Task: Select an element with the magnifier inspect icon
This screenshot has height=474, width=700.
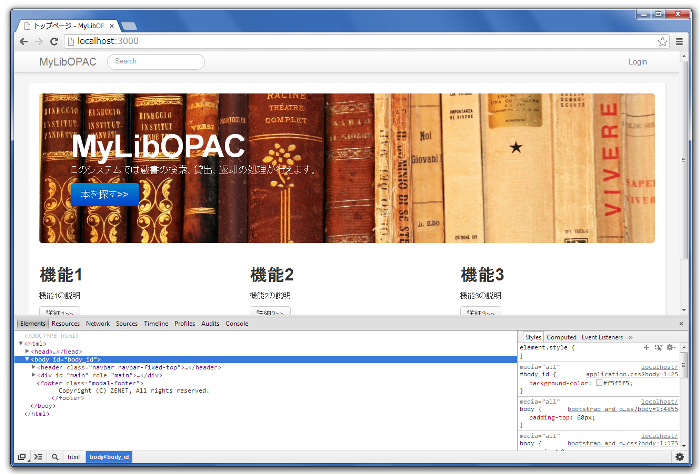Action: click(55, 457)
